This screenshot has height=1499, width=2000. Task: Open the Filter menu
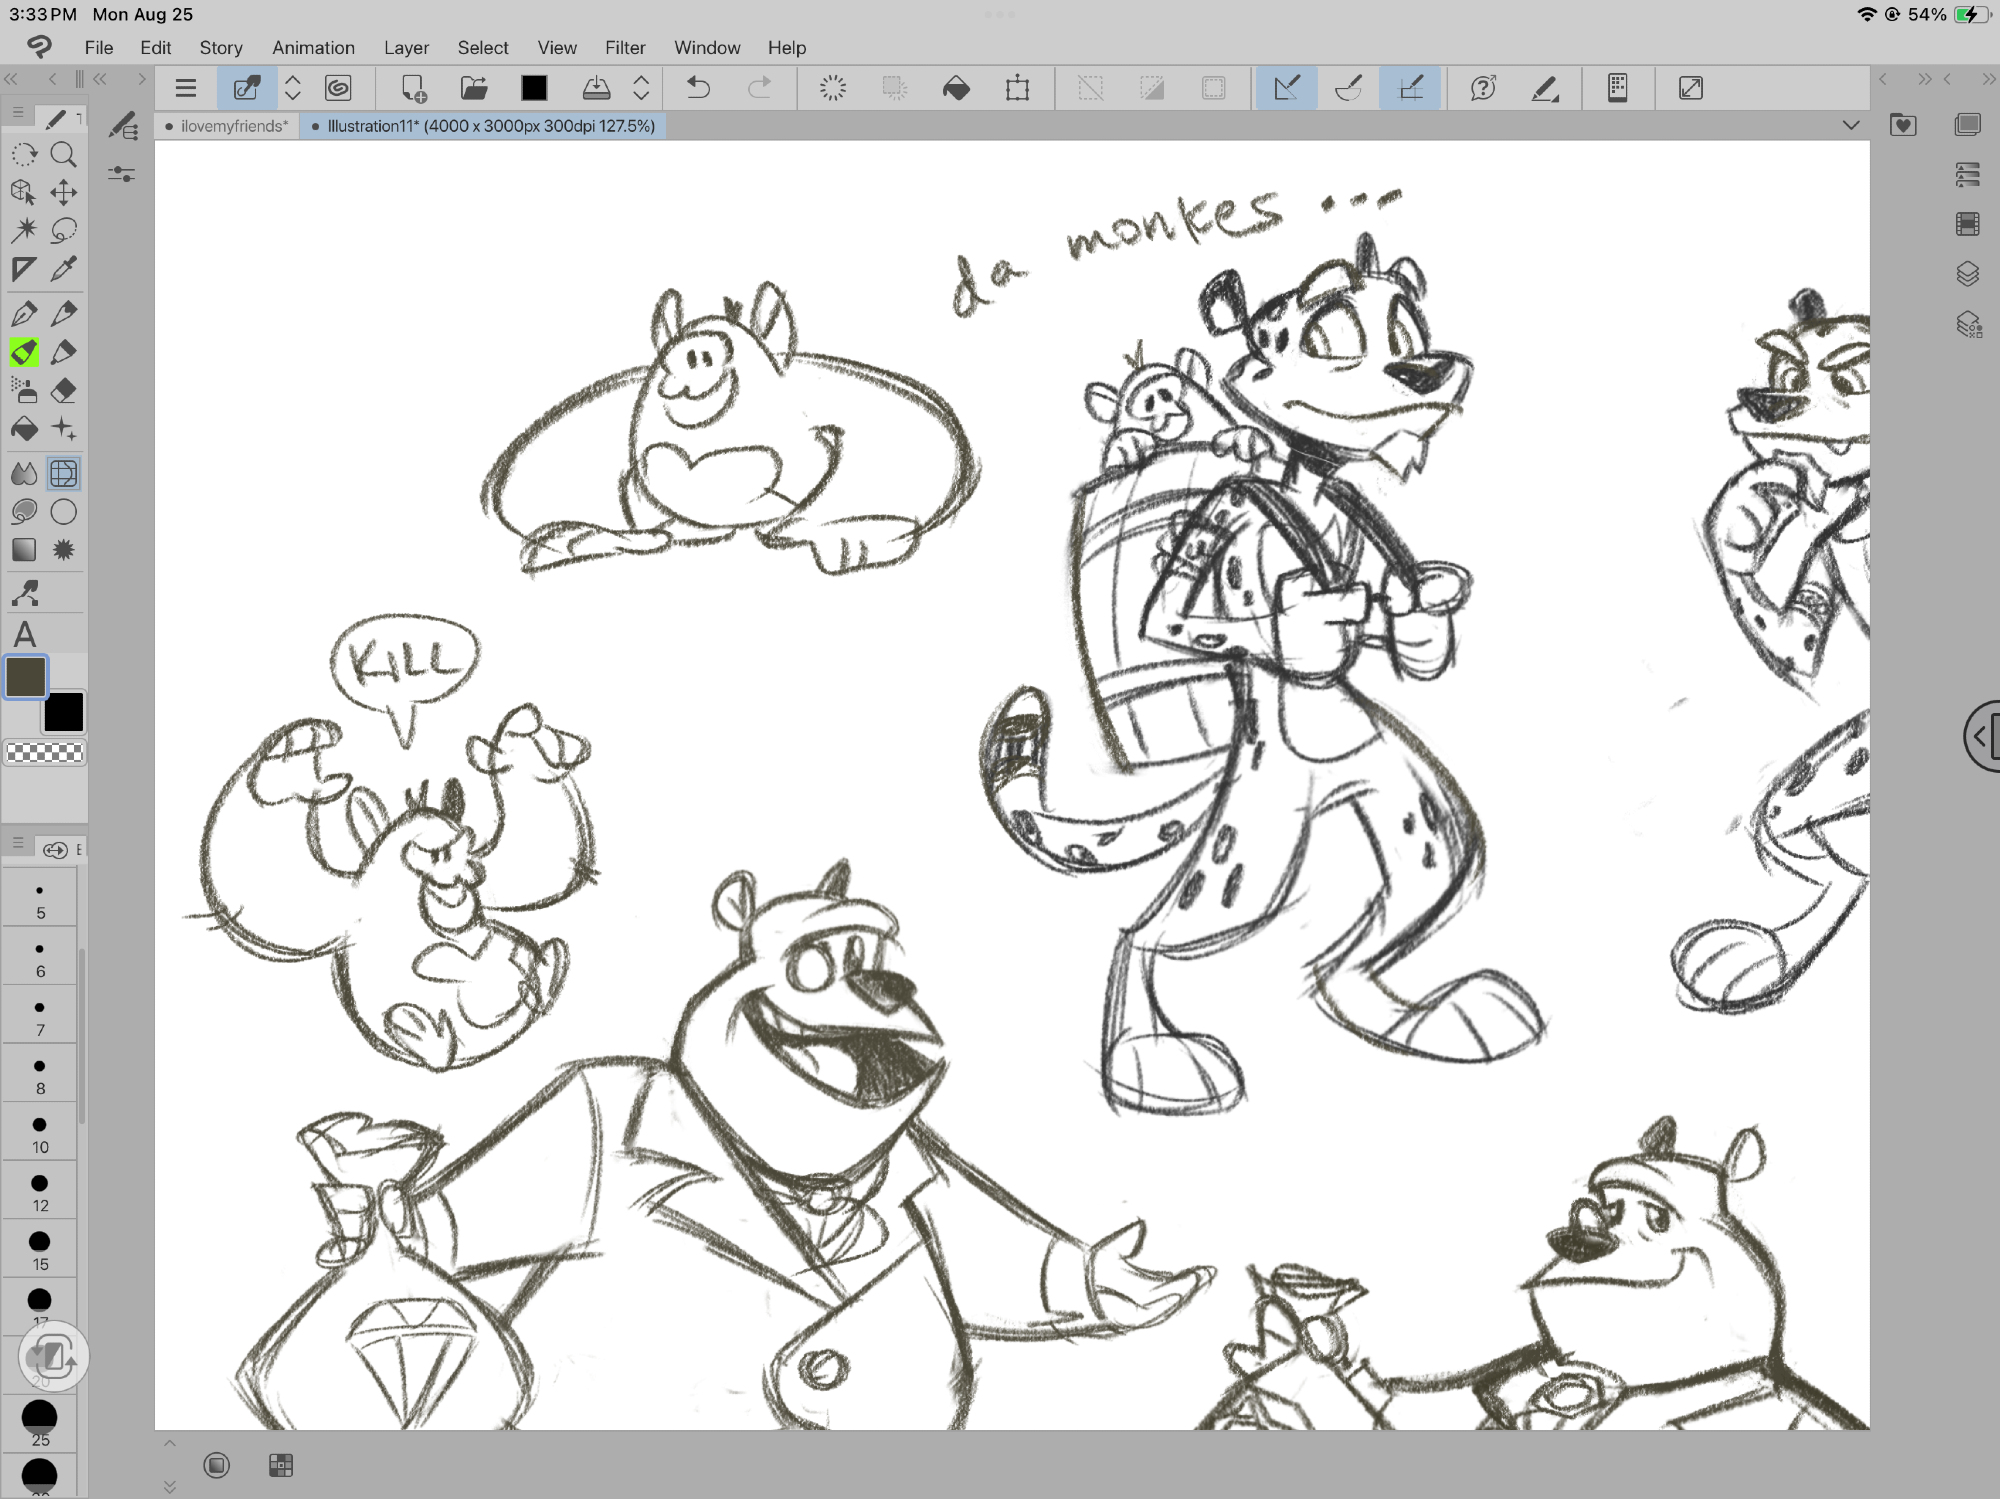click(x=624, y=47)
